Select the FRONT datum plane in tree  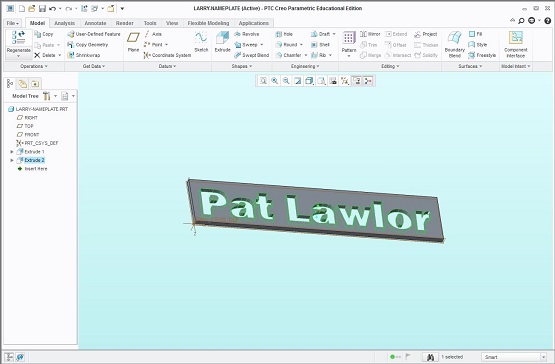[28, 135]
